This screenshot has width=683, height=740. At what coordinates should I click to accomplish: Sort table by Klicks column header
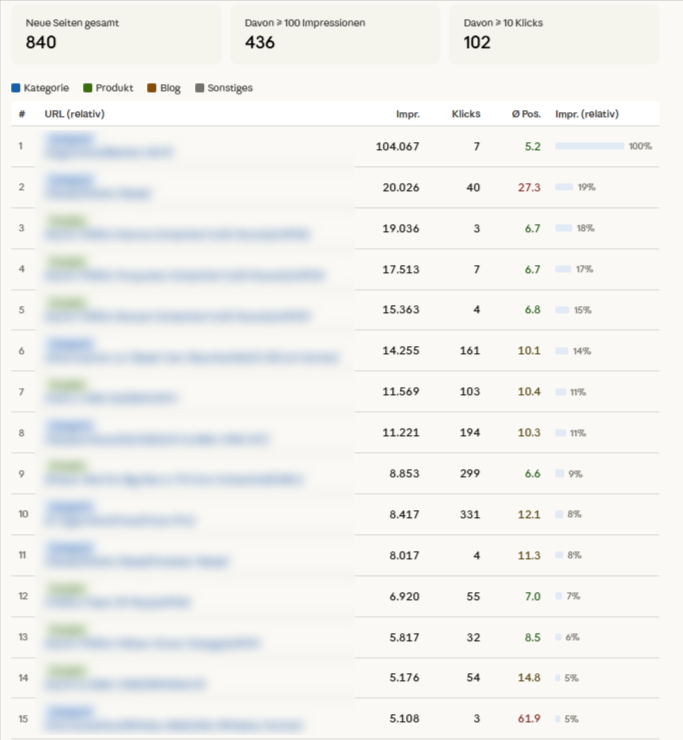point(465,114)
